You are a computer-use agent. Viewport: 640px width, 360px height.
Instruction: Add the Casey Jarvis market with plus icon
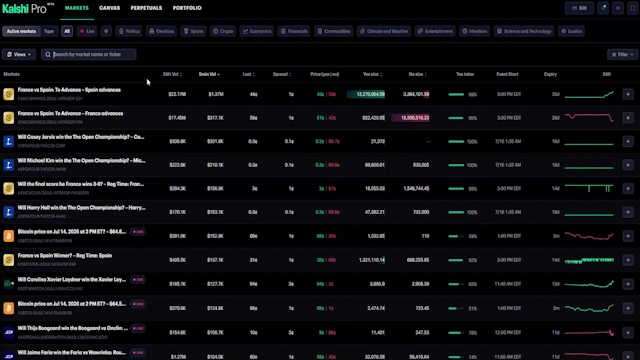[x=628, y=142]
